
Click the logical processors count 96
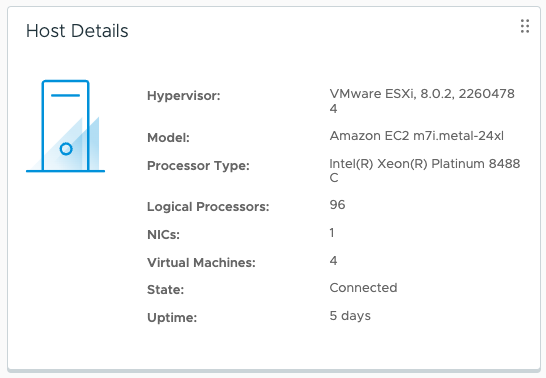pyautogui.click(x=337, y=205)
